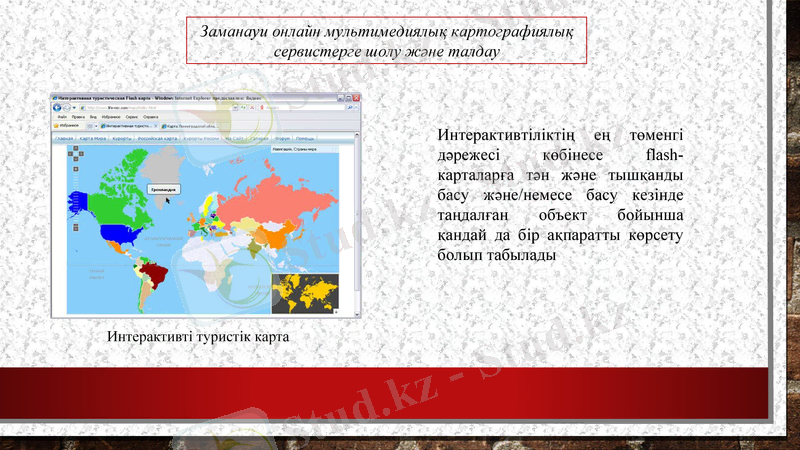Screen dimensions: 800x450
Task: Close the Internet Explorer window
Action: click(x=356, y=98)
